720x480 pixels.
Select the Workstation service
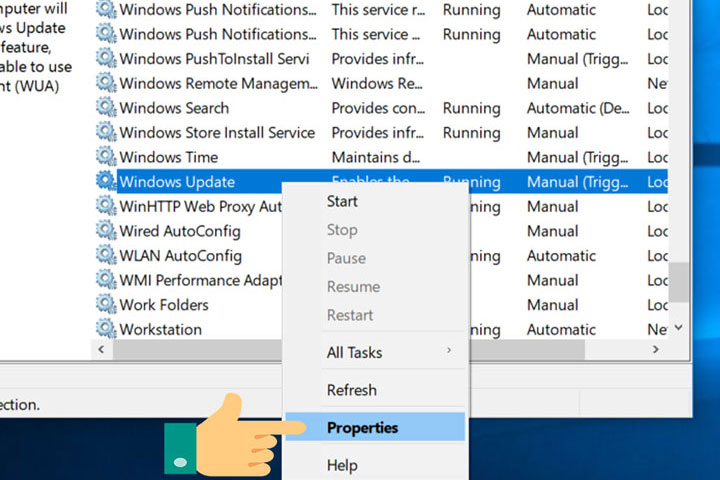click(x=161, y=329)
